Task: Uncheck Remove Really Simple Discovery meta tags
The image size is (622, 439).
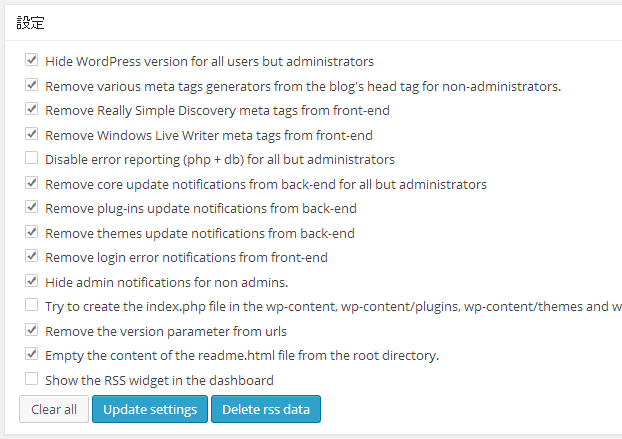Action: 31,109
